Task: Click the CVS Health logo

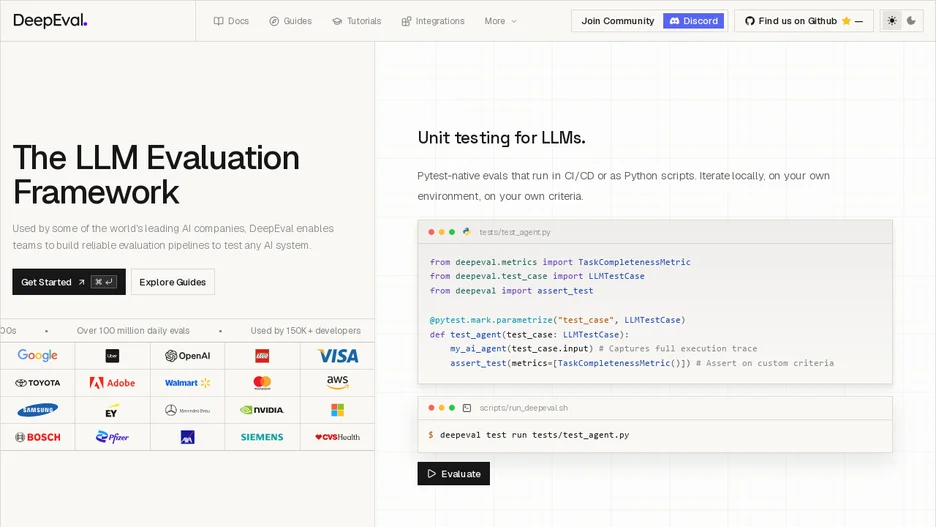Action: [x=337, y=437]
